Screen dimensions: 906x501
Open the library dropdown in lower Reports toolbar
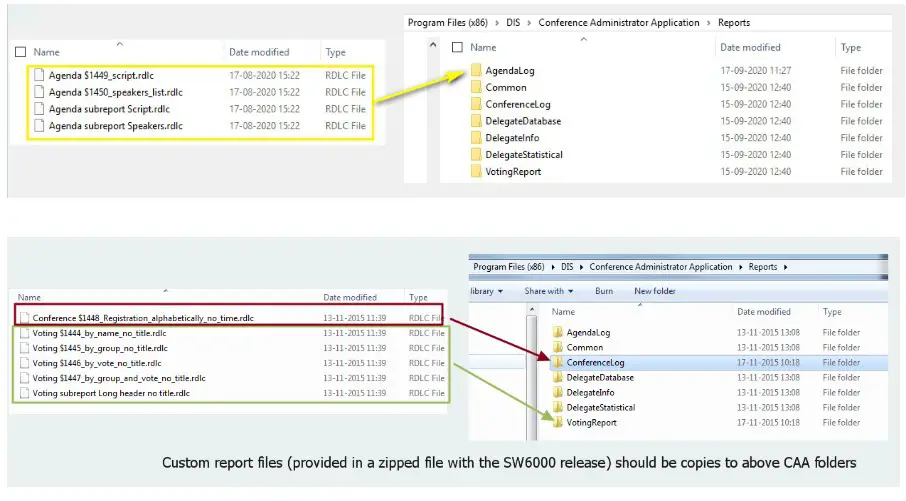pyautogui.click(x=486, y=291)
